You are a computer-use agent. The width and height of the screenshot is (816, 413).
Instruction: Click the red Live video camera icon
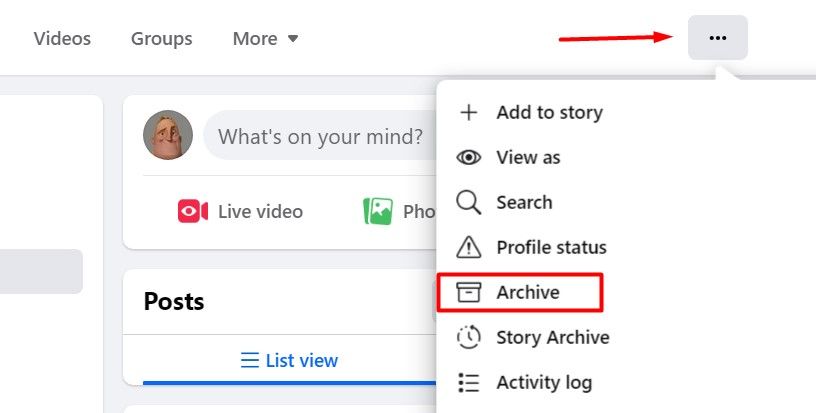(x=193, y=211)
